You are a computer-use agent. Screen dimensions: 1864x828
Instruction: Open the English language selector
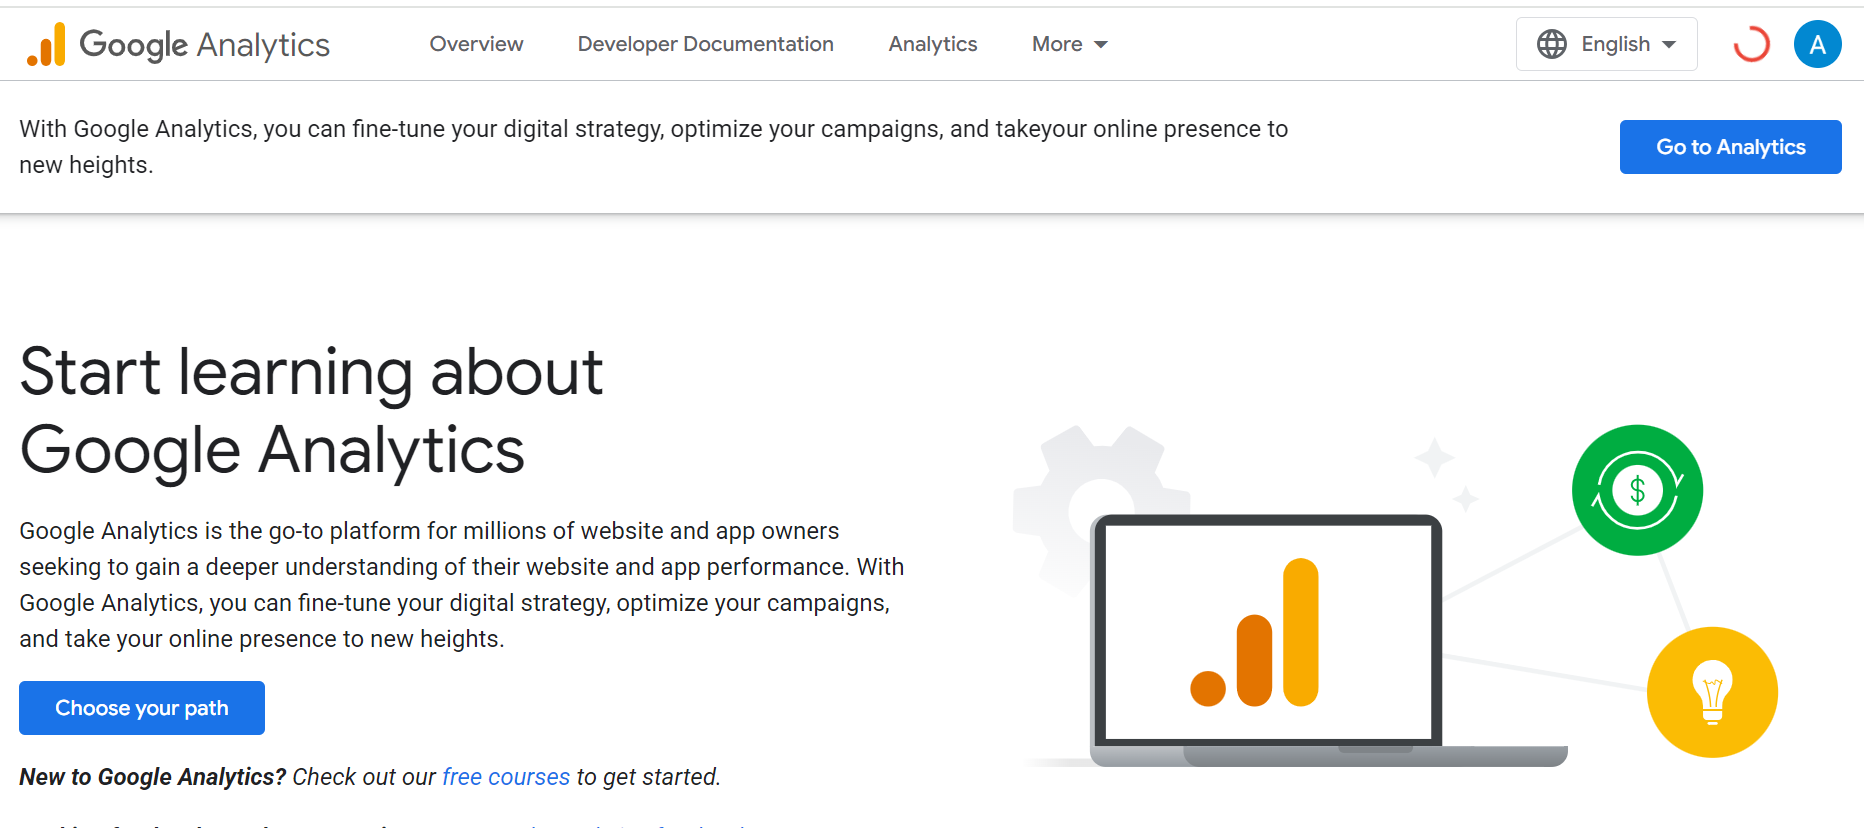point(1606,44)
